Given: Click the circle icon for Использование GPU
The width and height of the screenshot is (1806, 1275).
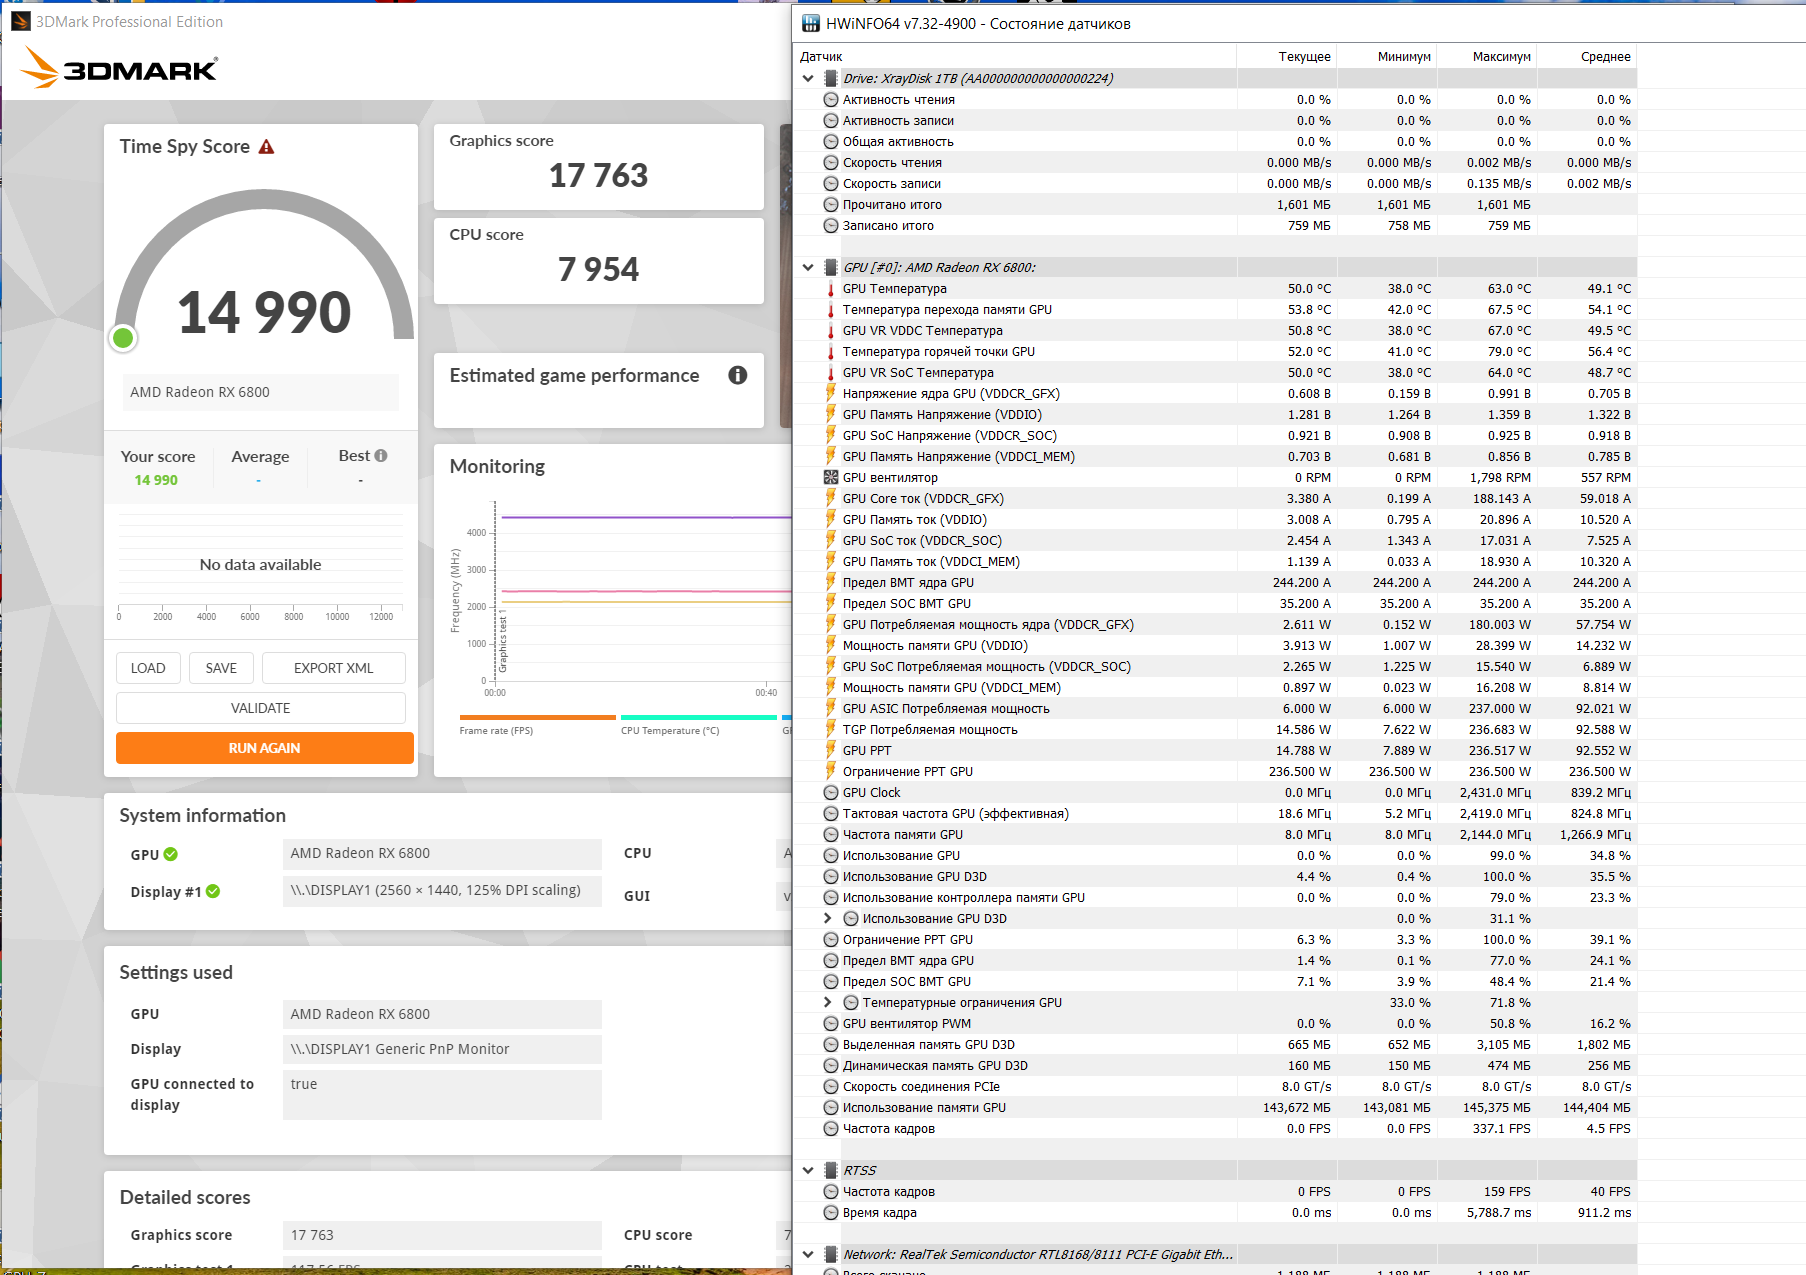Looking at the screenshot, I should point(830,855).
